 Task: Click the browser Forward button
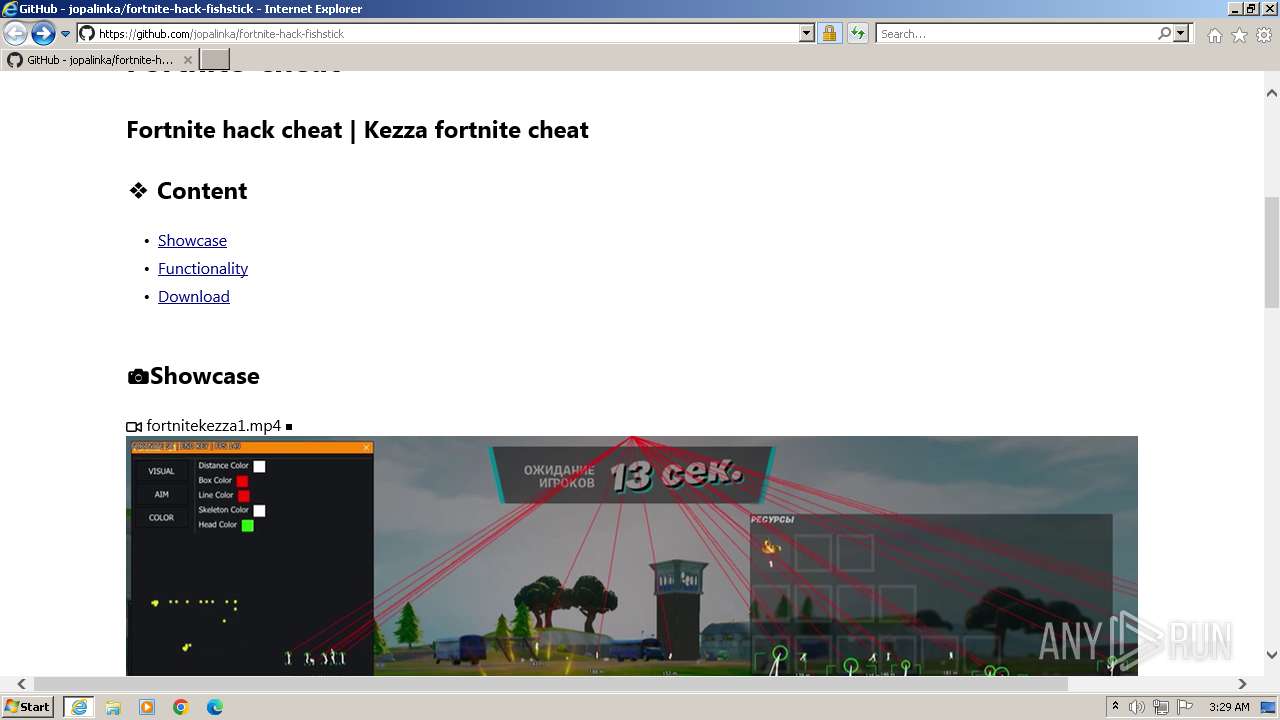pyautogui.click(x=43, y=34)
